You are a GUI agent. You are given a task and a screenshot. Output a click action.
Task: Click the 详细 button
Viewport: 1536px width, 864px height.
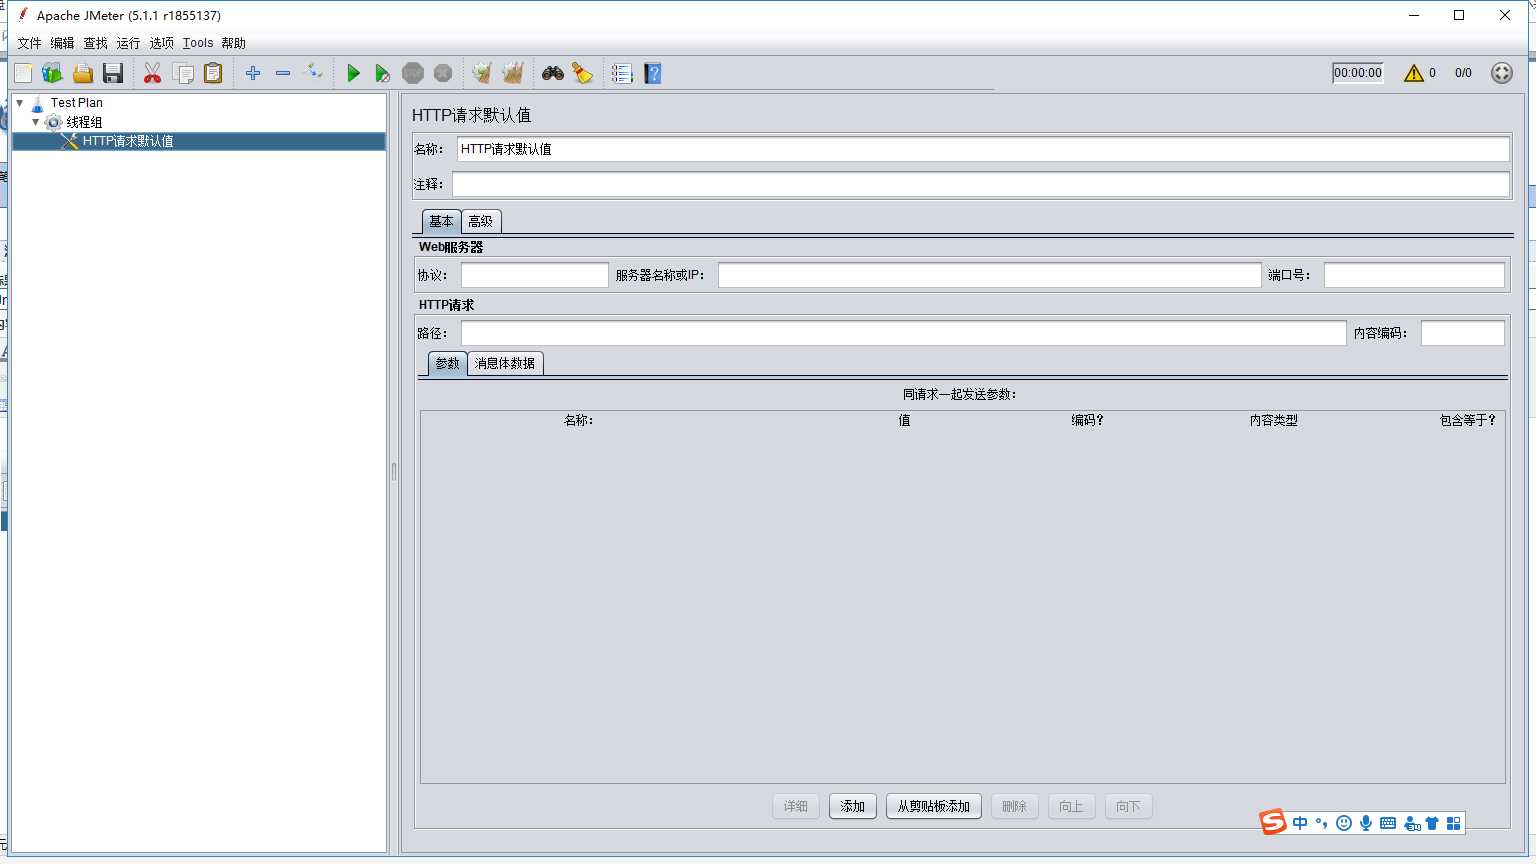[796, 806]
